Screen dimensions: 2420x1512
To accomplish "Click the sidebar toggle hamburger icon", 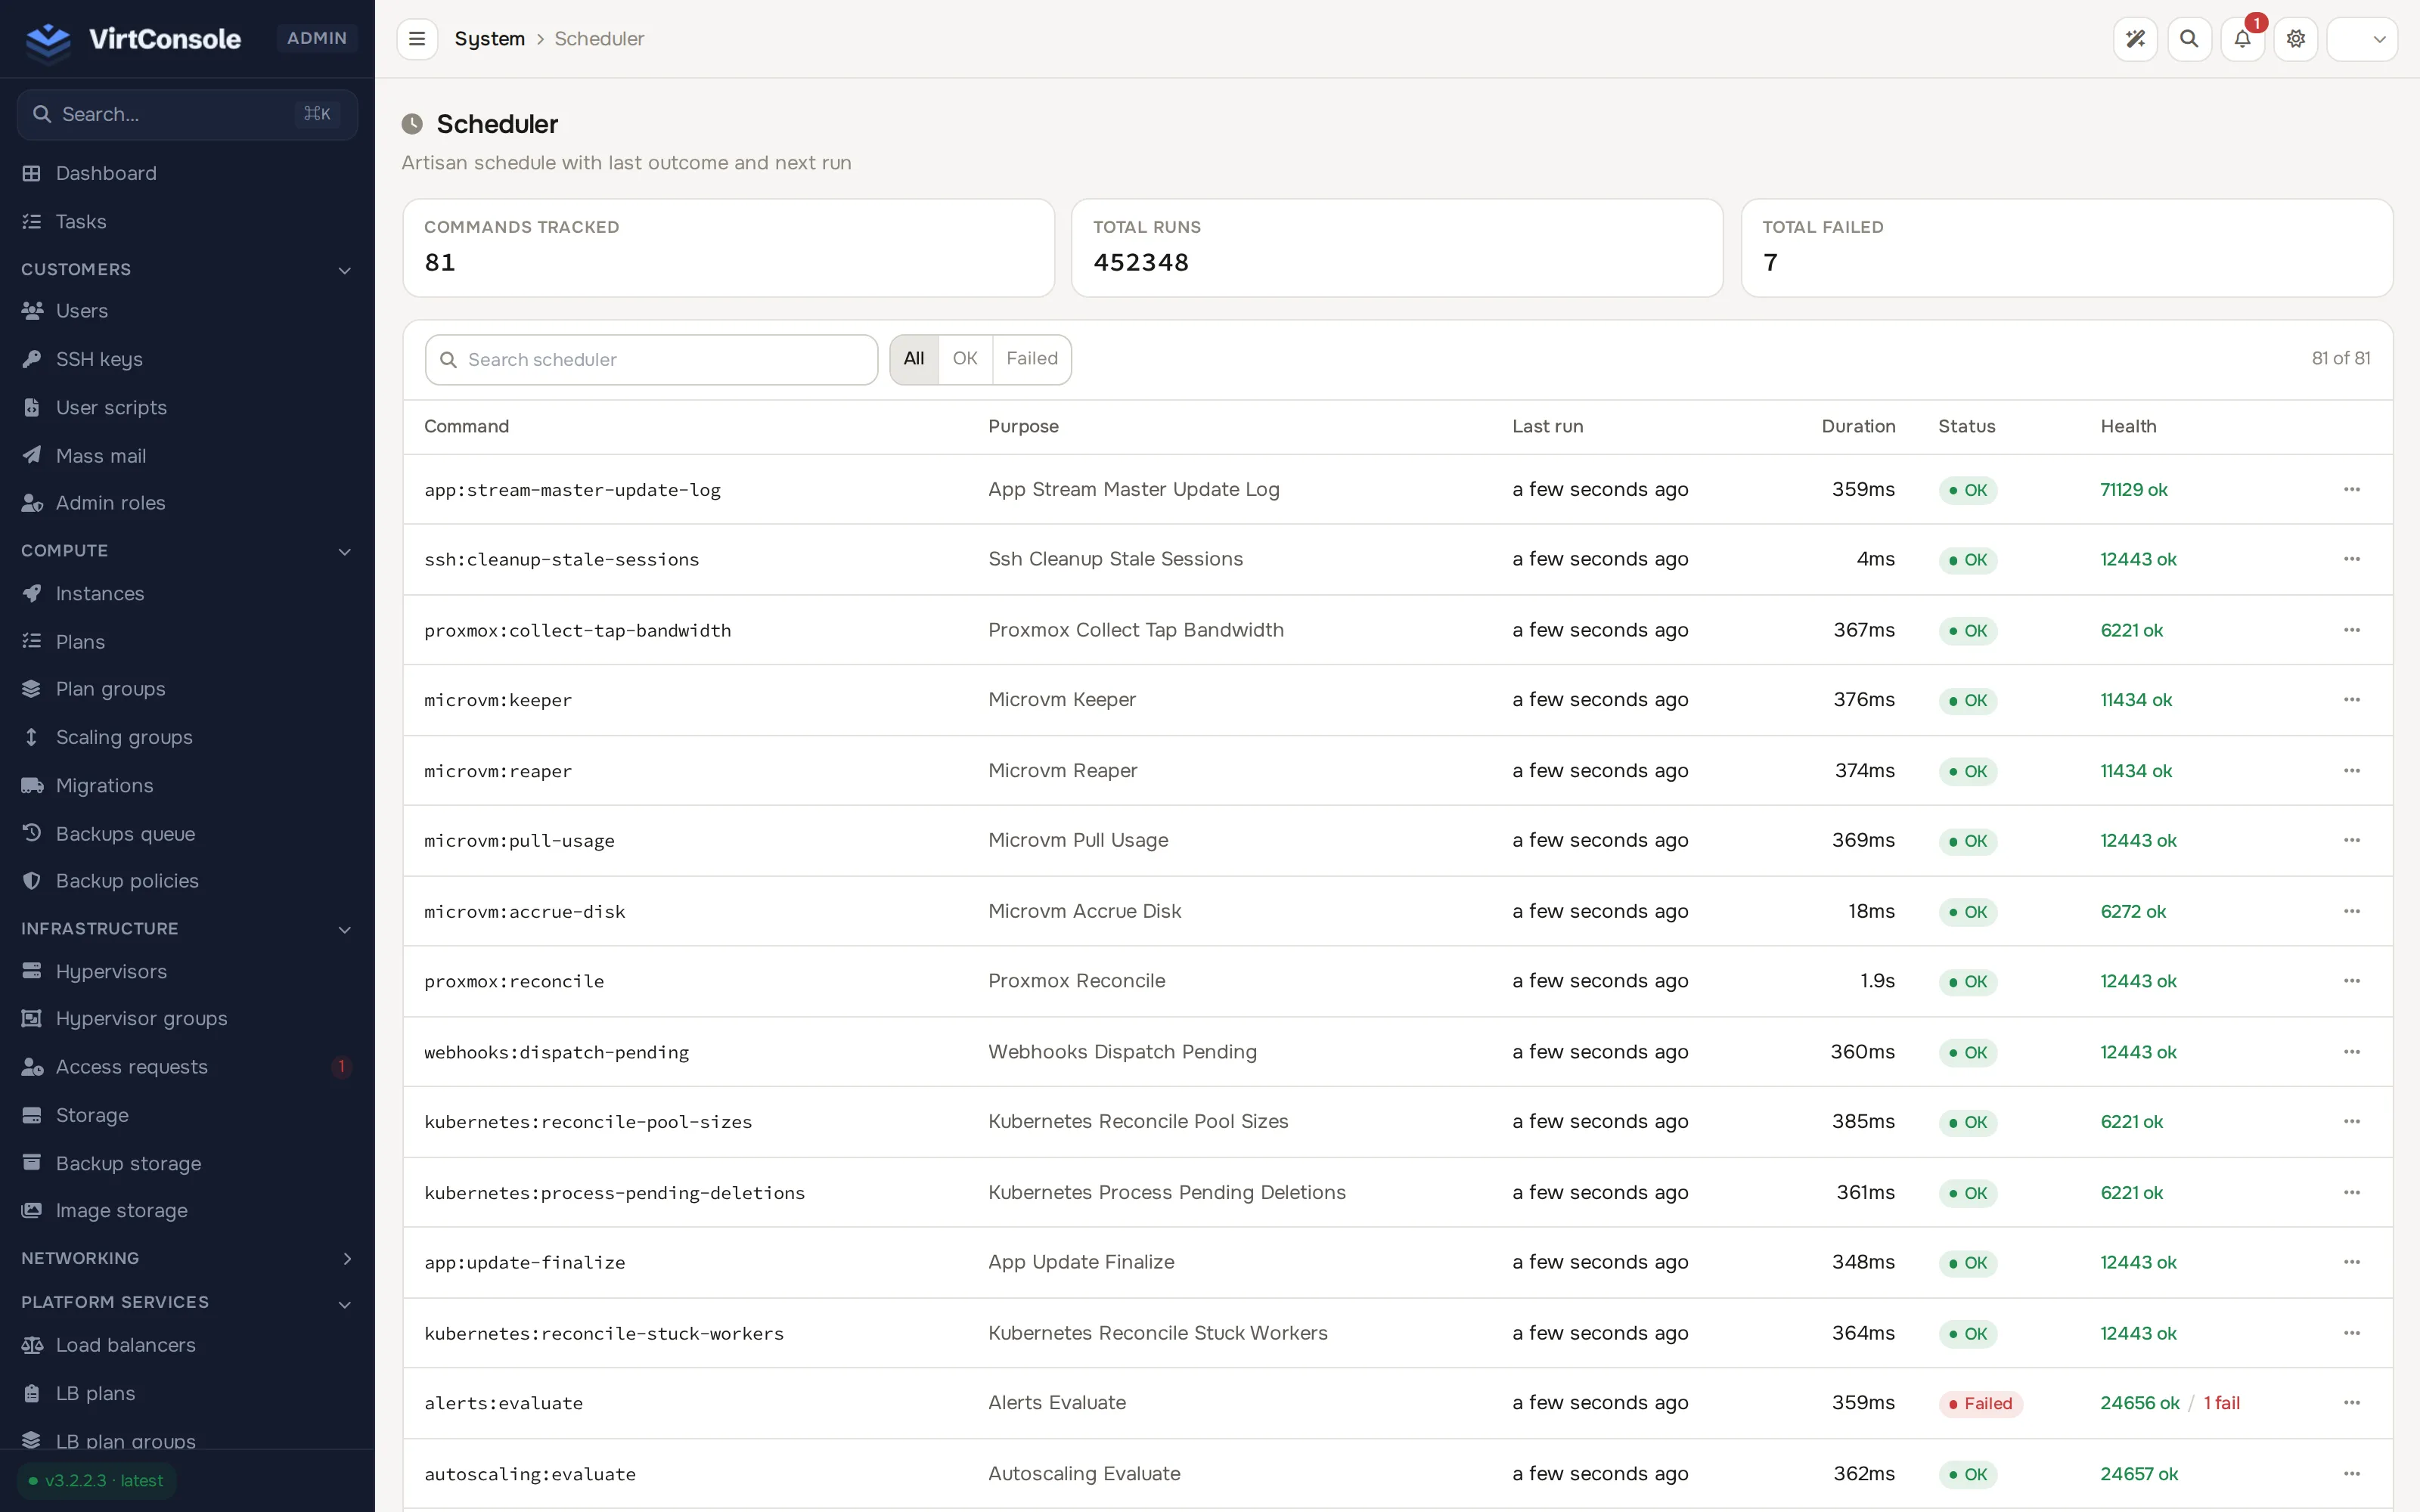I will coord(417,39).
